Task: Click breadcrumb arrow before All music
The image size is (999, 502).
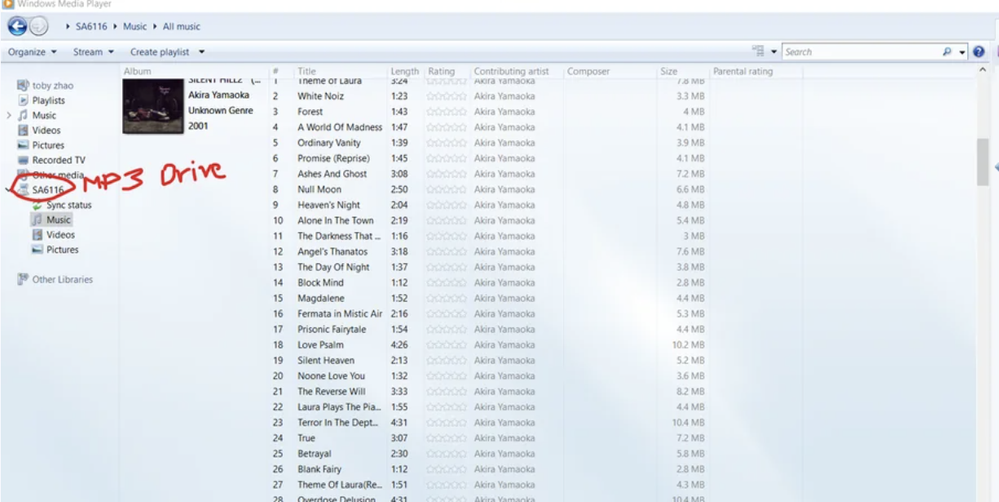Action: coord(155,27)
